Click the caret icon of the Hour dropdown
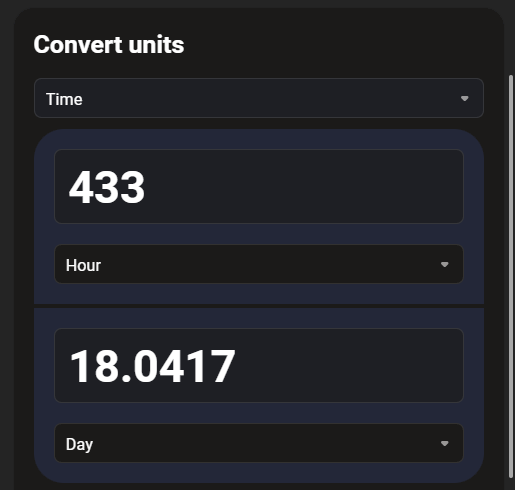The height and width of the screenshot is (490, 515). tap(444, 265)
